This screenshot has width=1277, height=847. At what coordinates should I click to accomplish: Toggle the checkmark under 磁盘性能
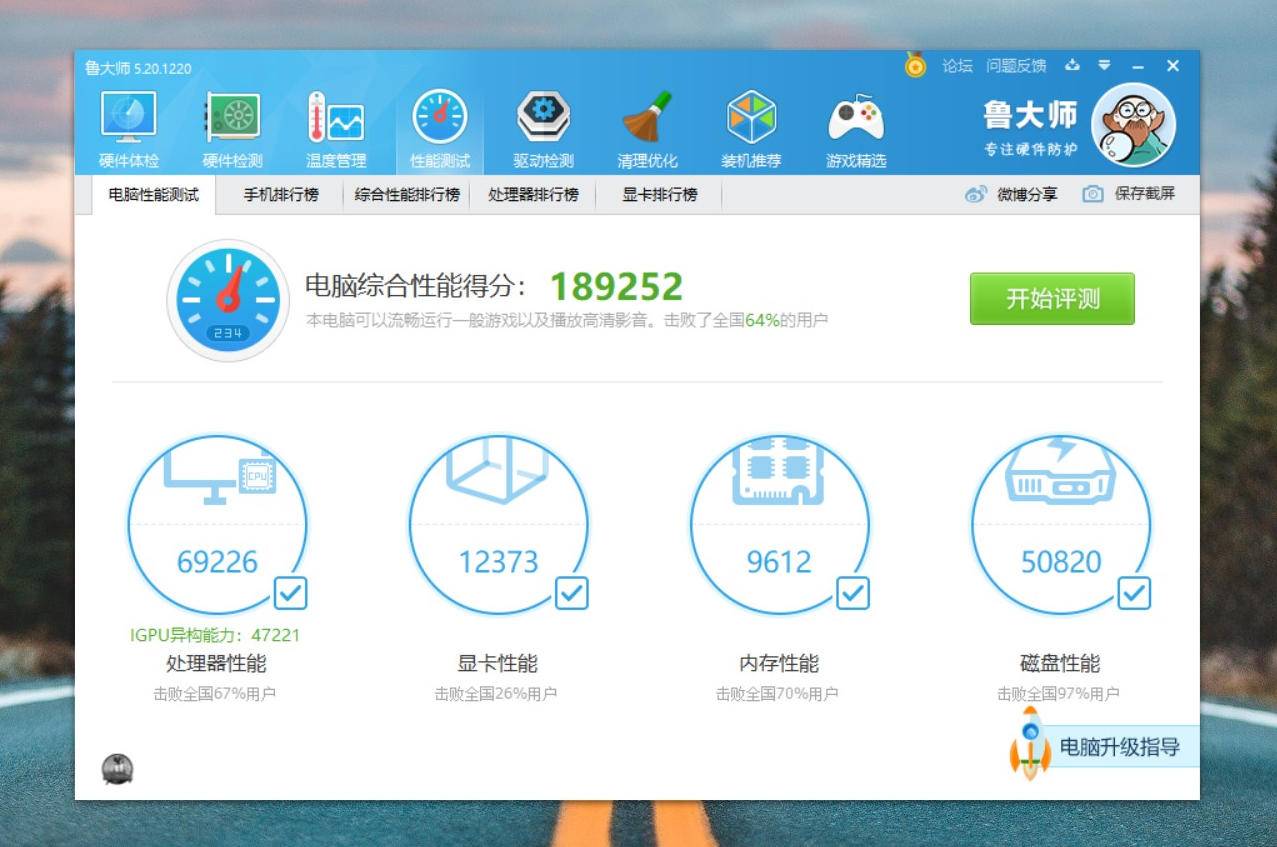pos(1134,595)
